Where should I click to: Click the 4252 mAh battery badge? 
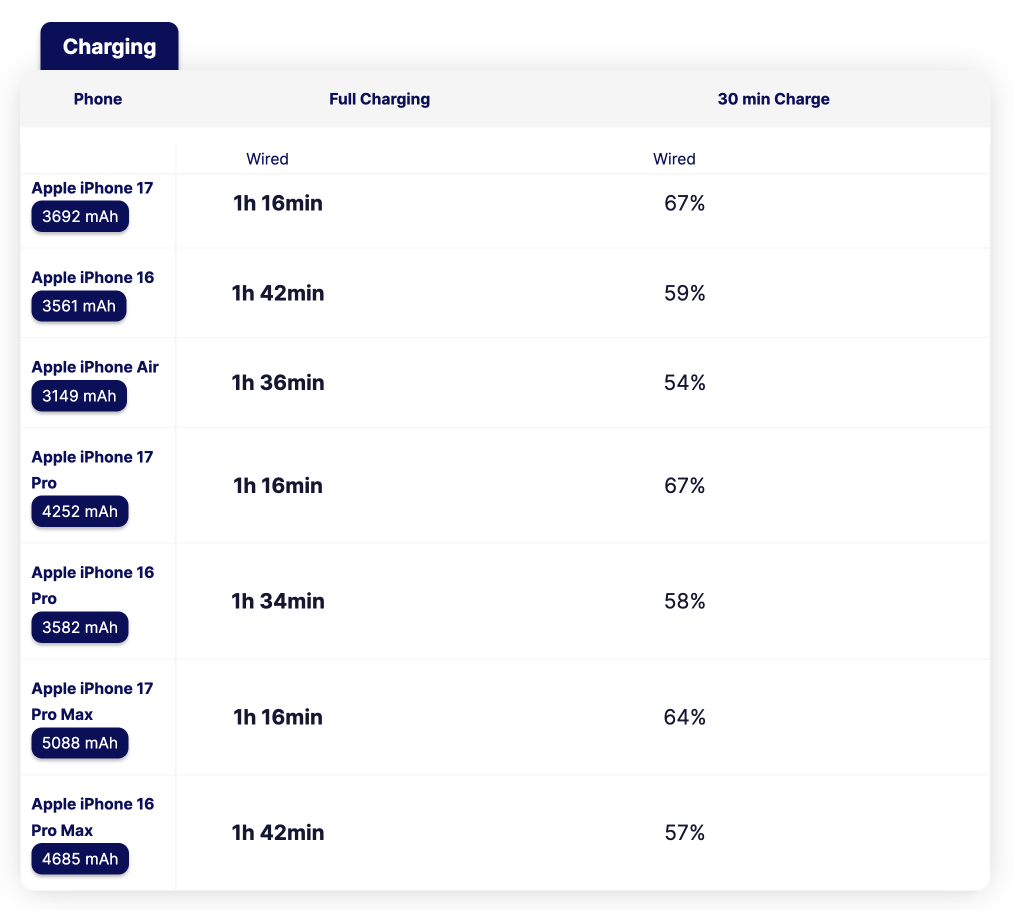point(80,511)
